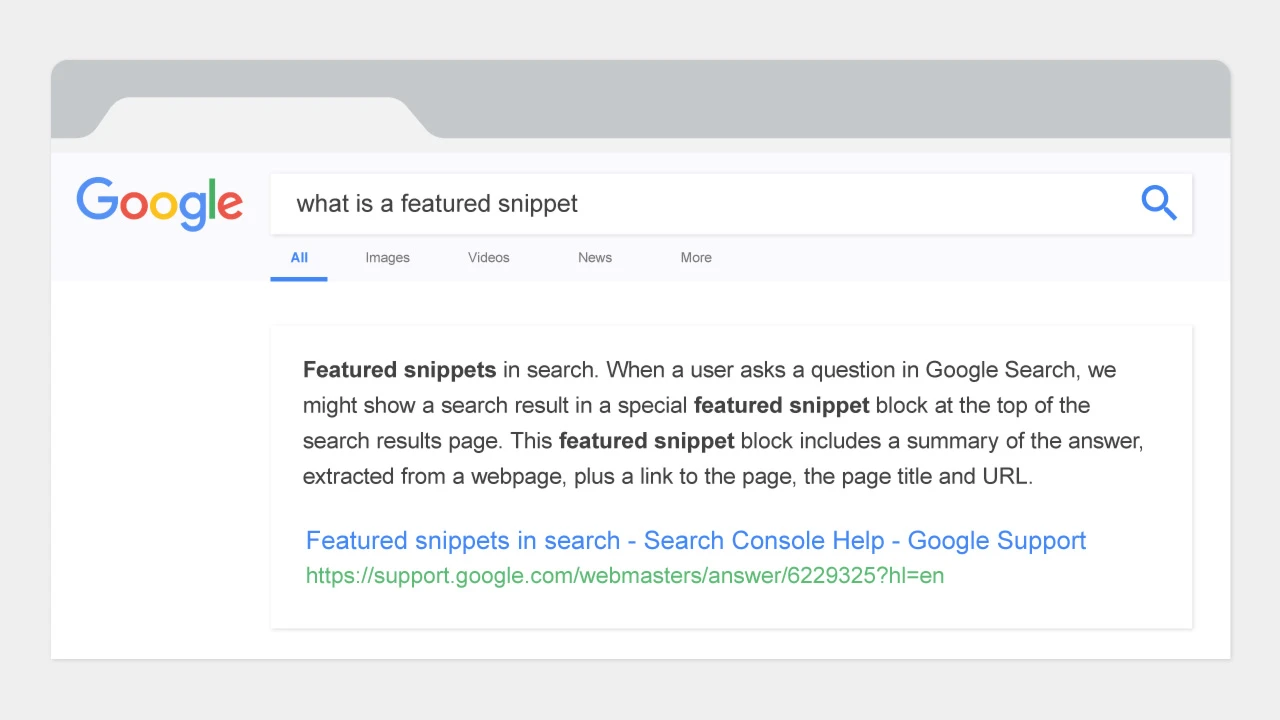This screenshot has height=720, width=1280.
Task: Switch to the Videos tab
Action: pyautogui.click(x=488, y=257)
